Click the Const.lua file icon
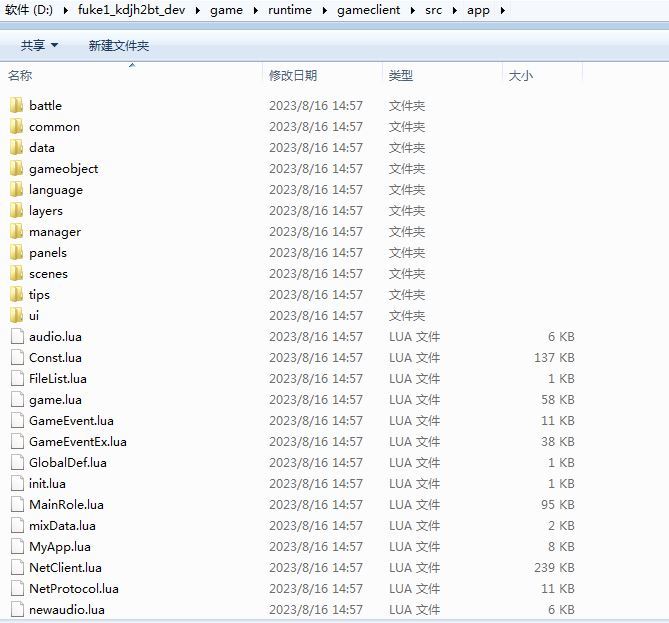The height and width of the screenshot is (623, 669). 16,357
